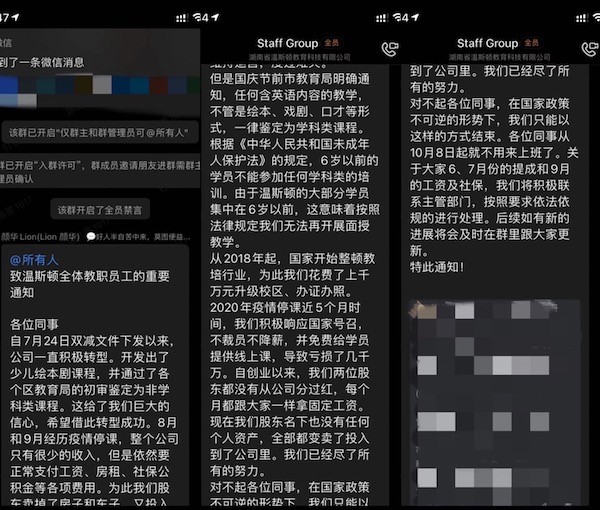Tap the line 根据《中华人民共和国未成年
Viewport: 600px width, 510px height.
290,144
